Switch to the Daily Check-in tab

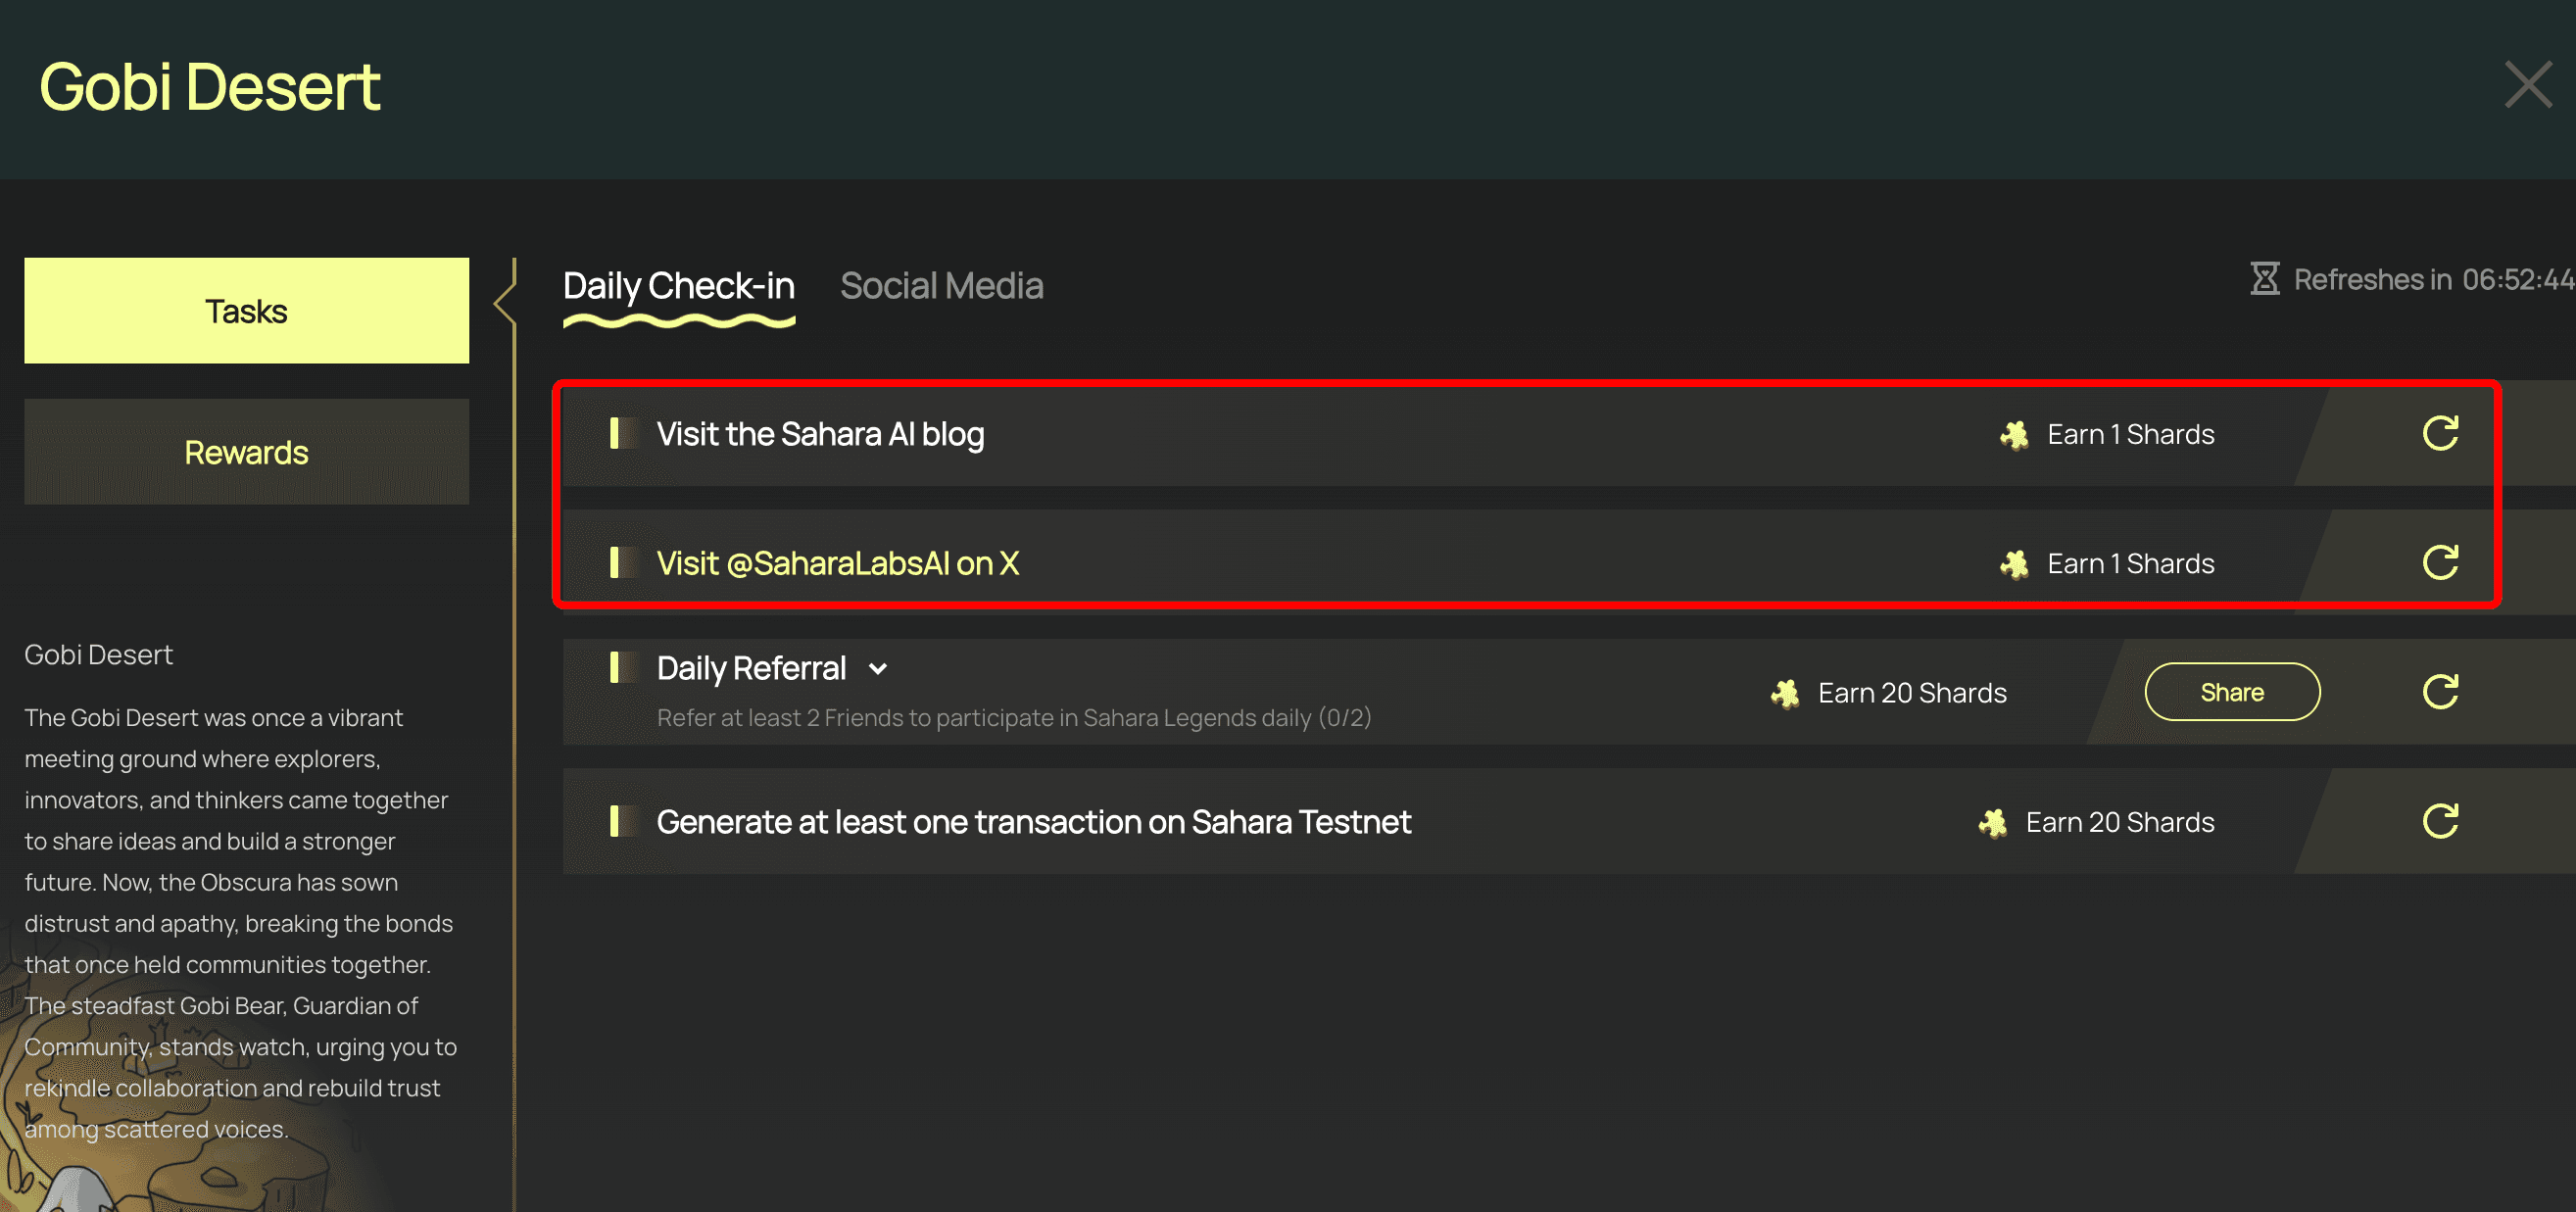tap(679, 286)
